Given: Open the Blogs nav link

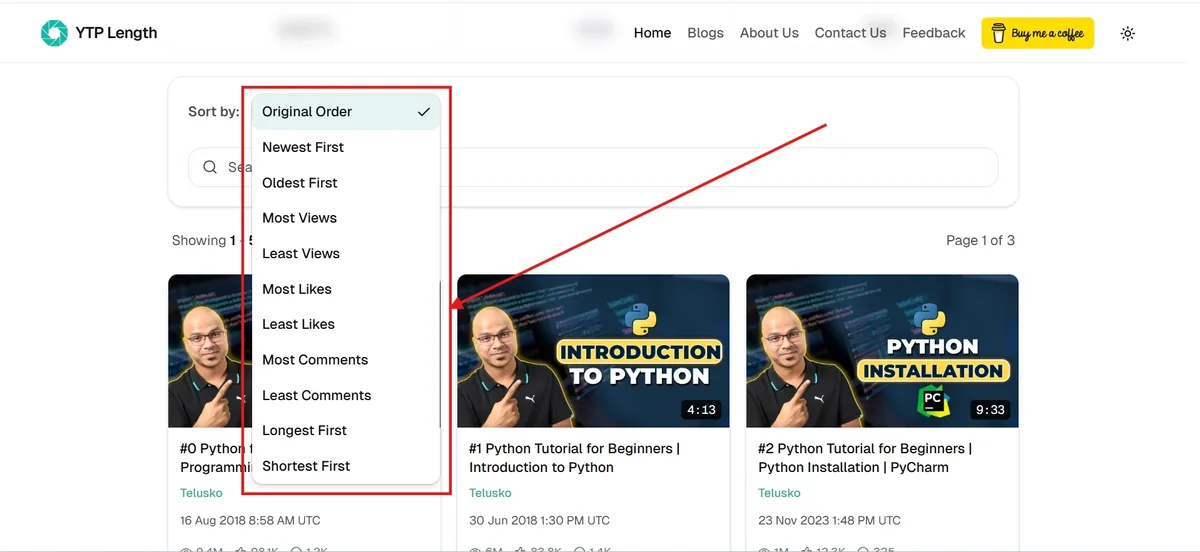Looking at the screenshot, I should [705, 33].
